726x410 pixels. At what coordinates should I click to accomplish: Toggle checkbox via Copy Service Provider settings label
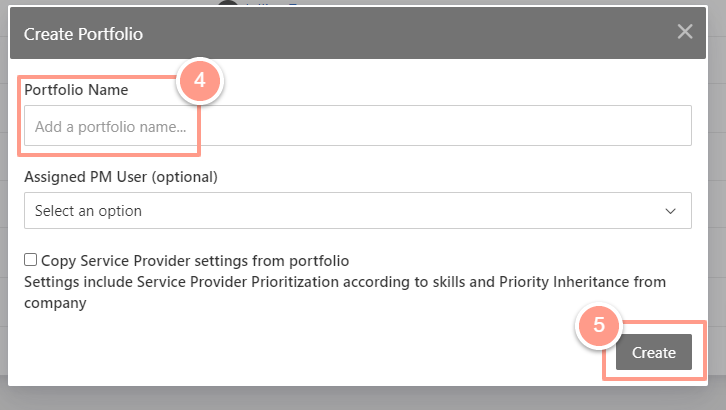[x=195, y=261]
